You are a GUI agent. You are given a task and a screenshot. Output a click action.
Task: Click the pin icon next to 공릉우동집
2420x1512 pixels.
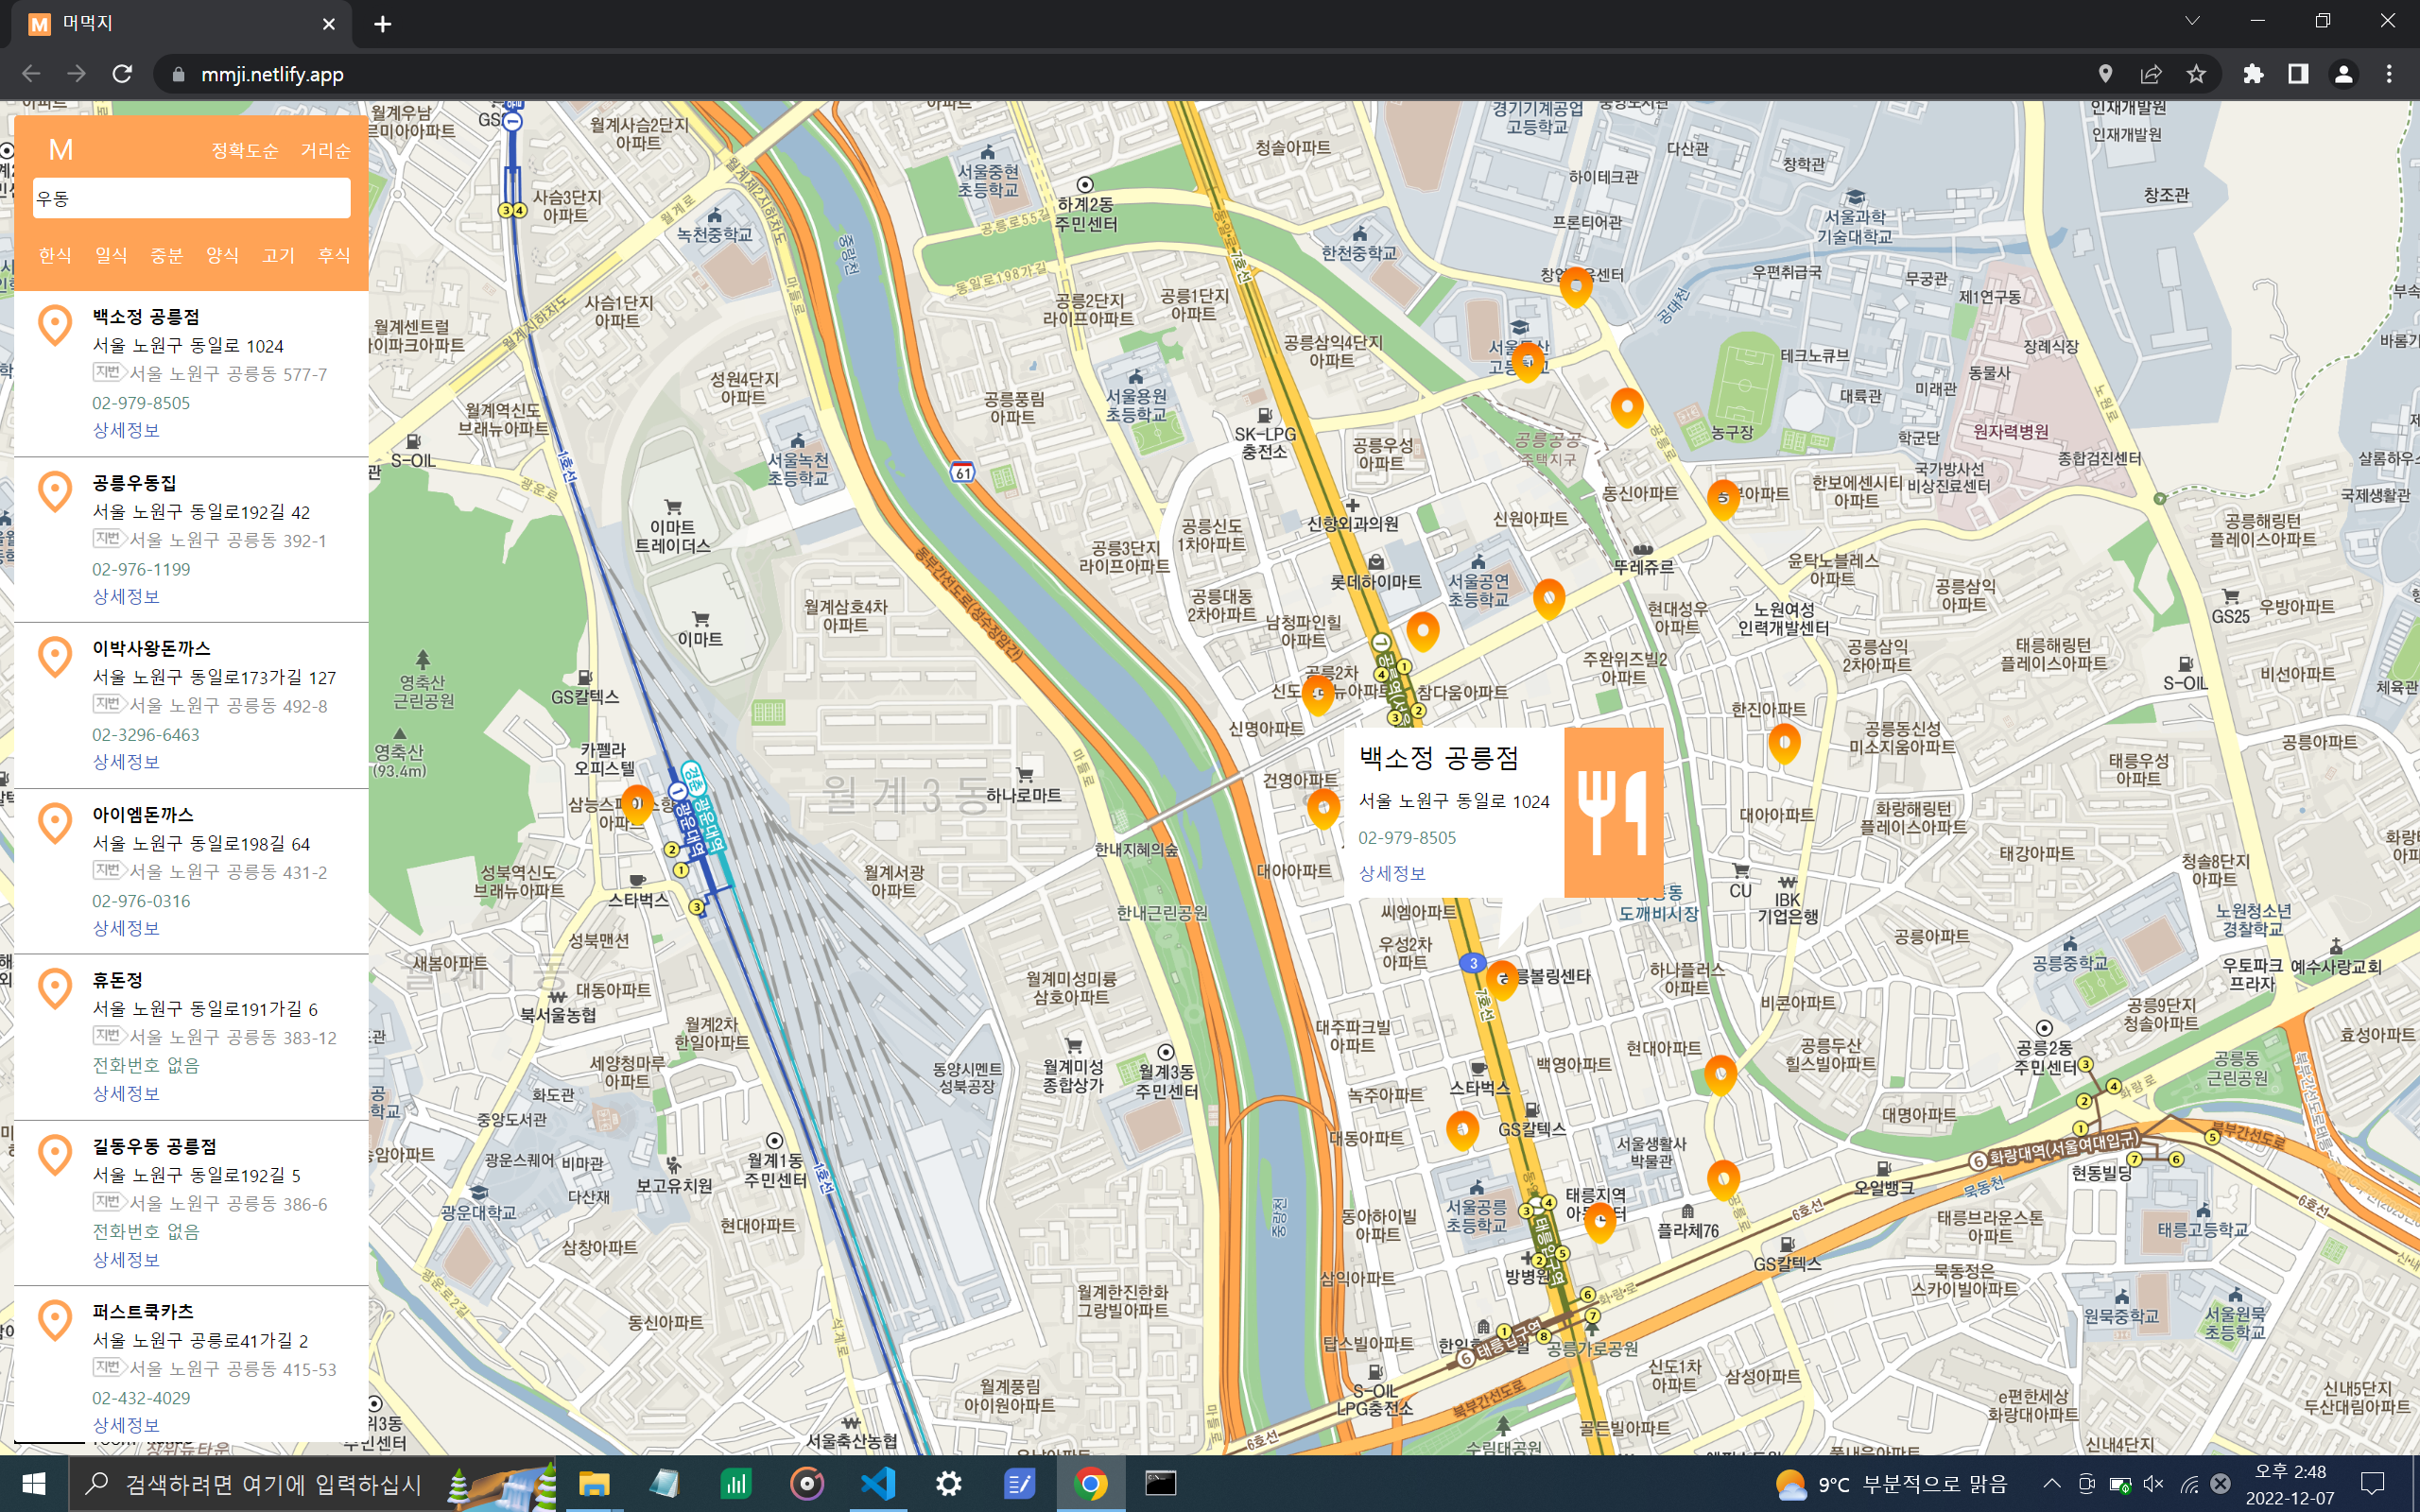(x=55, y=491)
